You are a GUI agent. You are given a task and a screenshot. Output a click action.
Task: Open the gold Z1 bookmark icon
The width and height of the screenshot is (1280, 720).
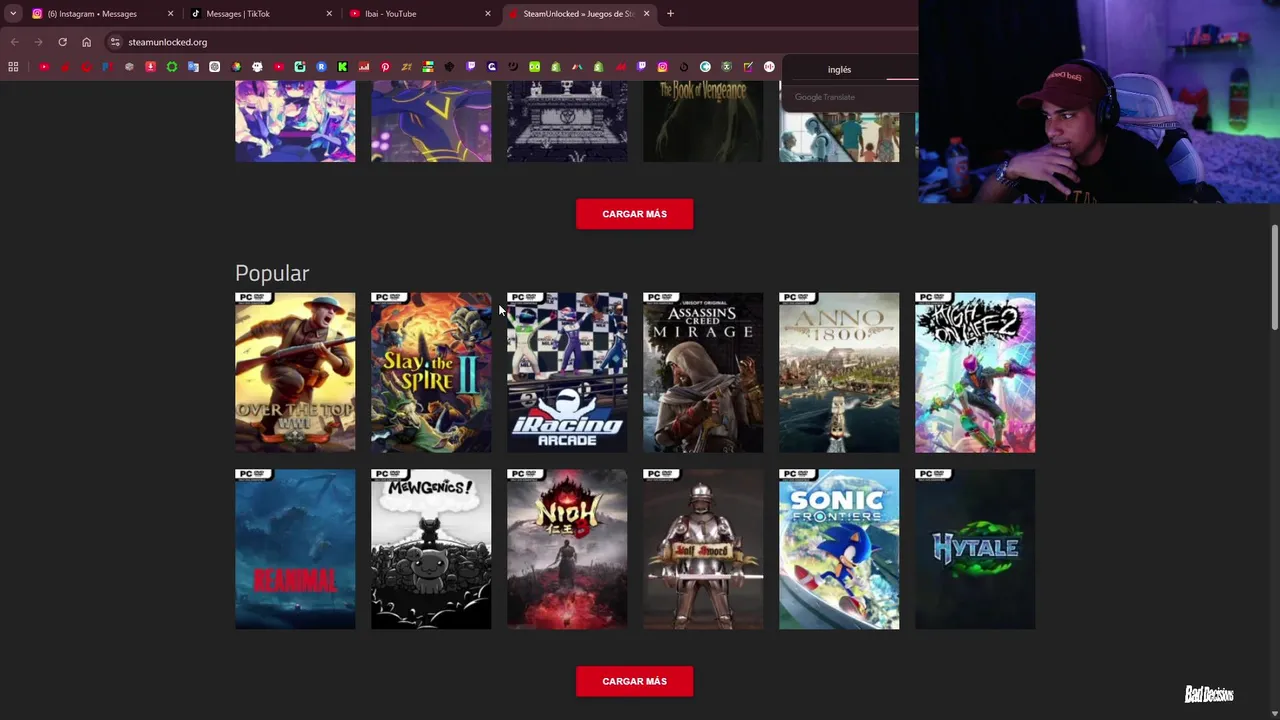pyautogui.click(x=406, y=67)
